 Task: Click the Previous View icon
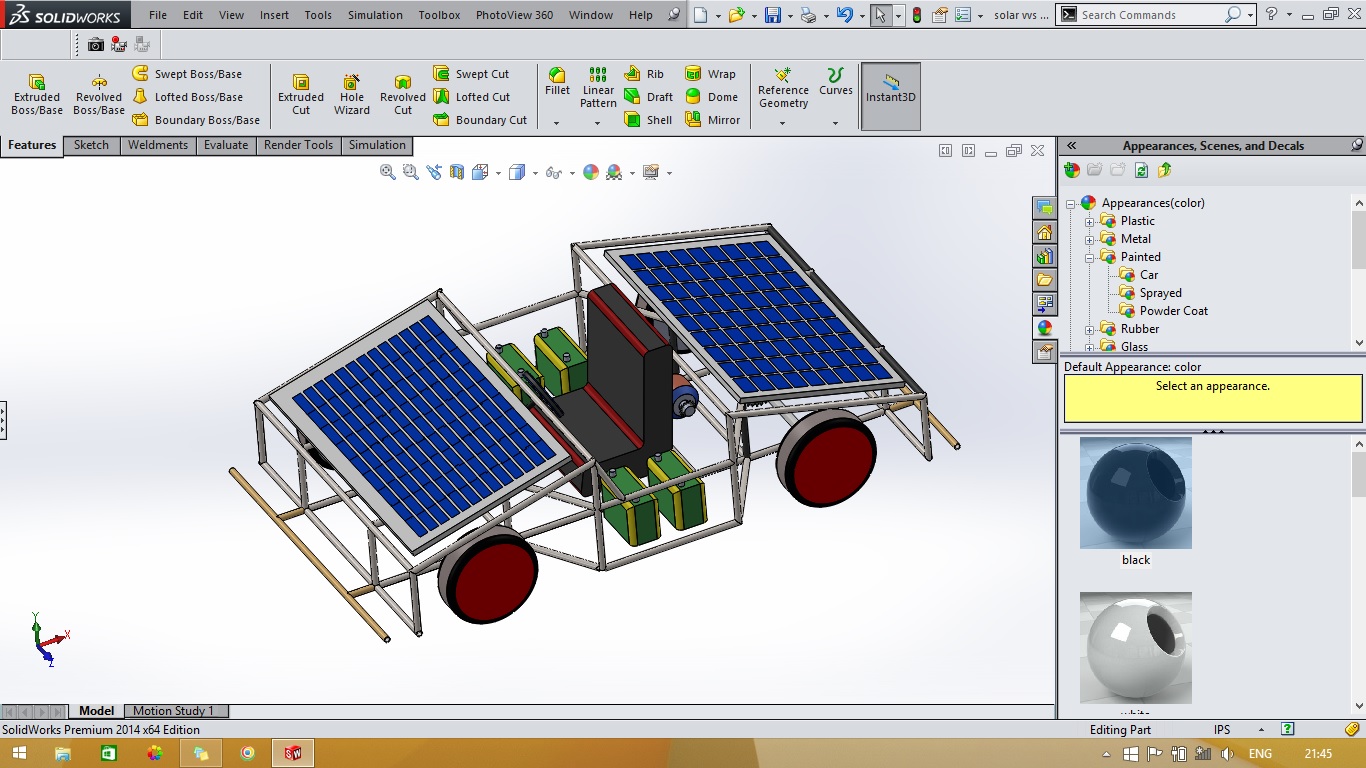pyautogui.click(x=434, y=172)
